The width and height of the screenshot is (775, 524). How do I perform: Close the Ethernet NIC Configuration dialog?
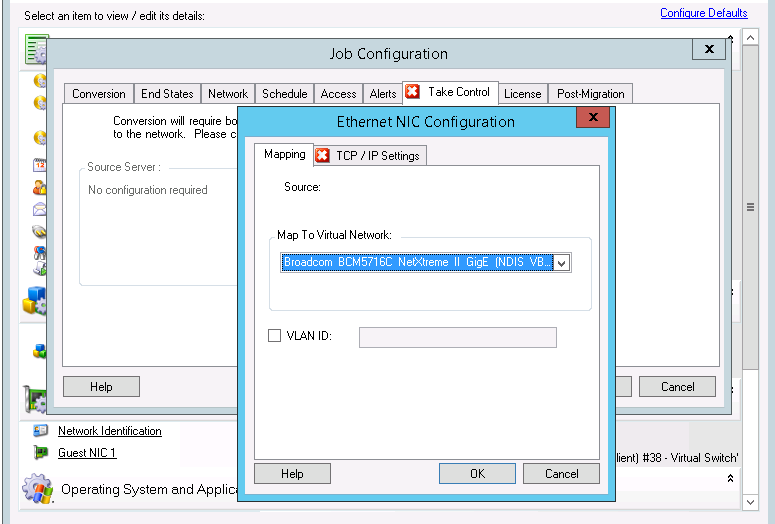593,117
